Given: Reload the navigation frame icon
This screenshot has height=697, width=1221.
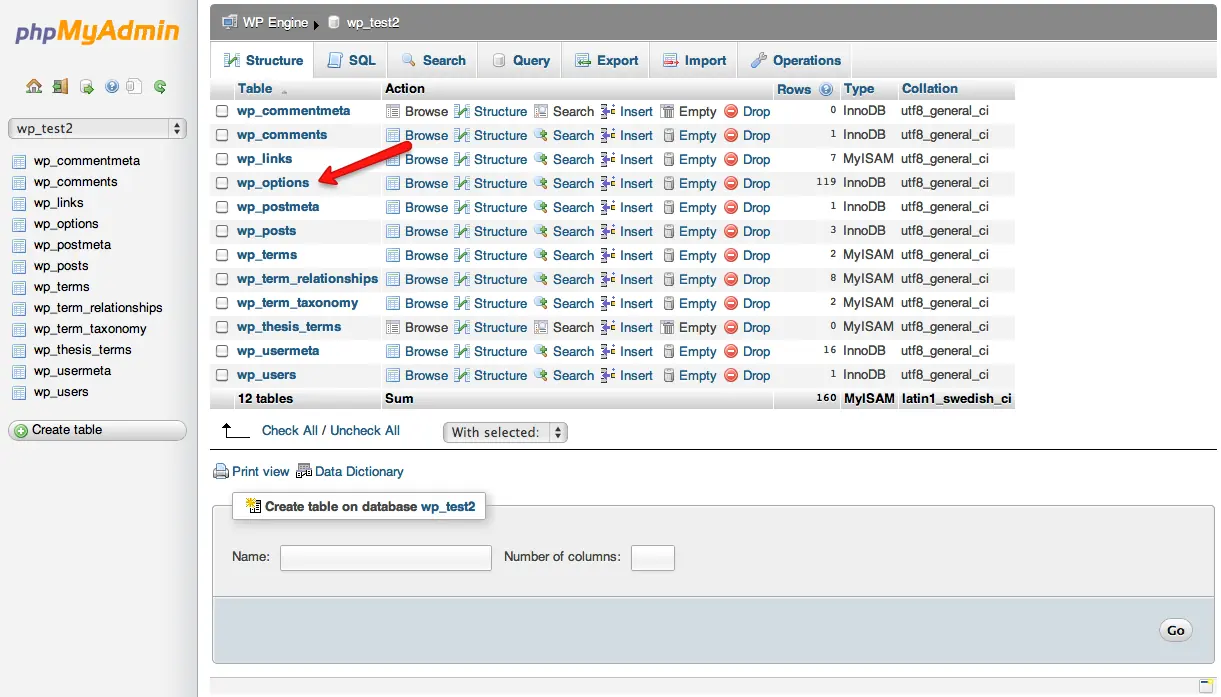Looking at the screenshot, I should tap(160, 87).
